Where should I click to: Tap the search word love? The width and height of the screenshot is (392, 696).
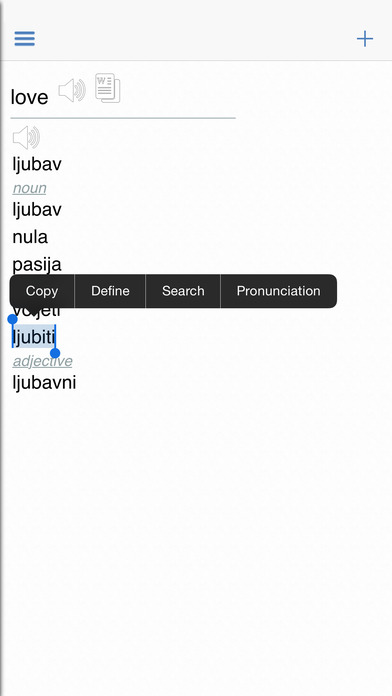[x=29, y=97]
